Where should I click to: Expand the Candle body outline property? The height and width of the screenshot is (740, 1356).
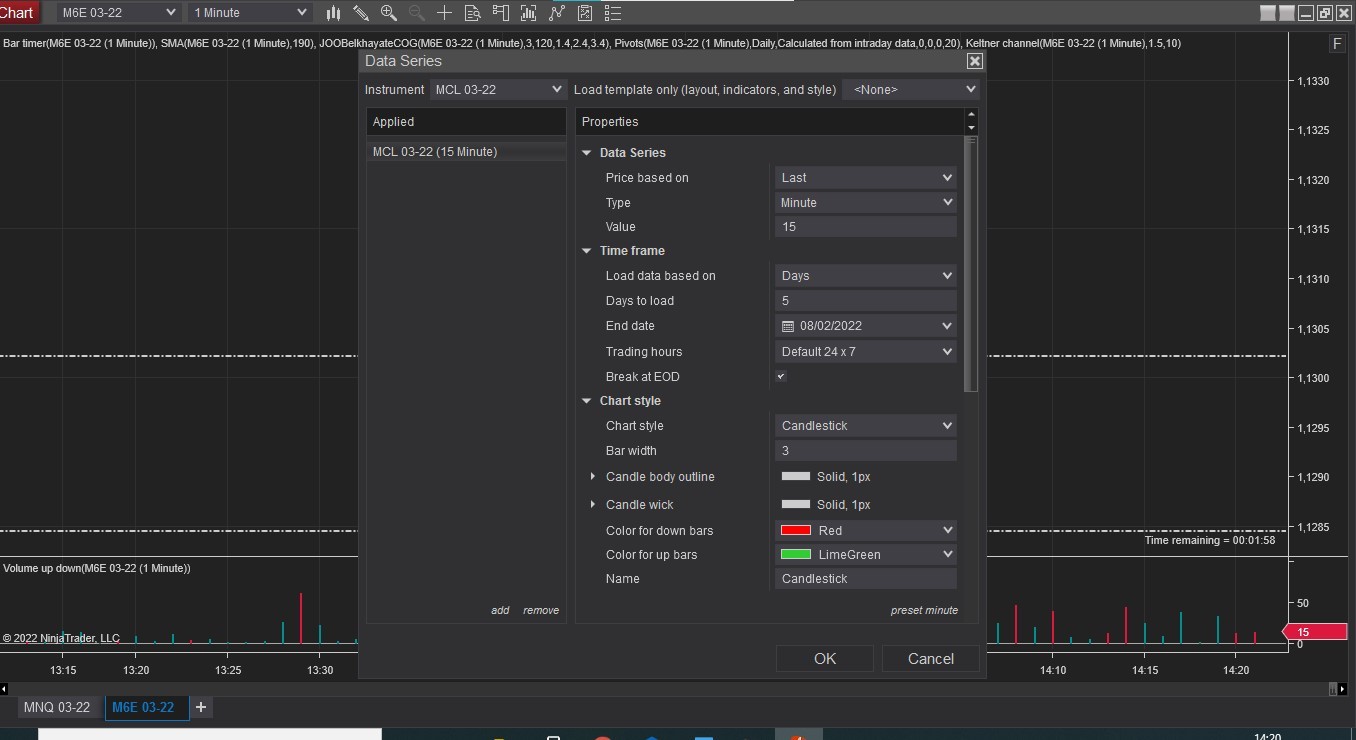click(x=592, y=477)
